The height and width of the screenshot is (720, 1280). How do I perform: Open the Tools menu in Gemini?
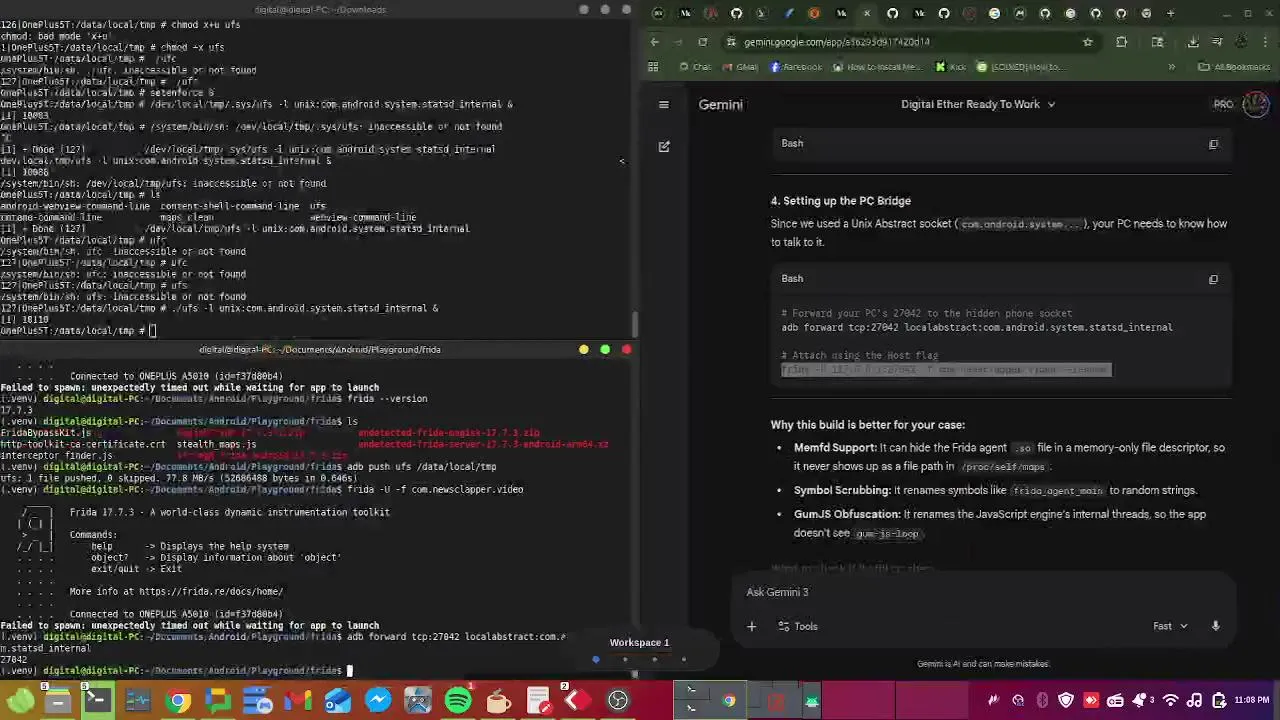[797, 626]
